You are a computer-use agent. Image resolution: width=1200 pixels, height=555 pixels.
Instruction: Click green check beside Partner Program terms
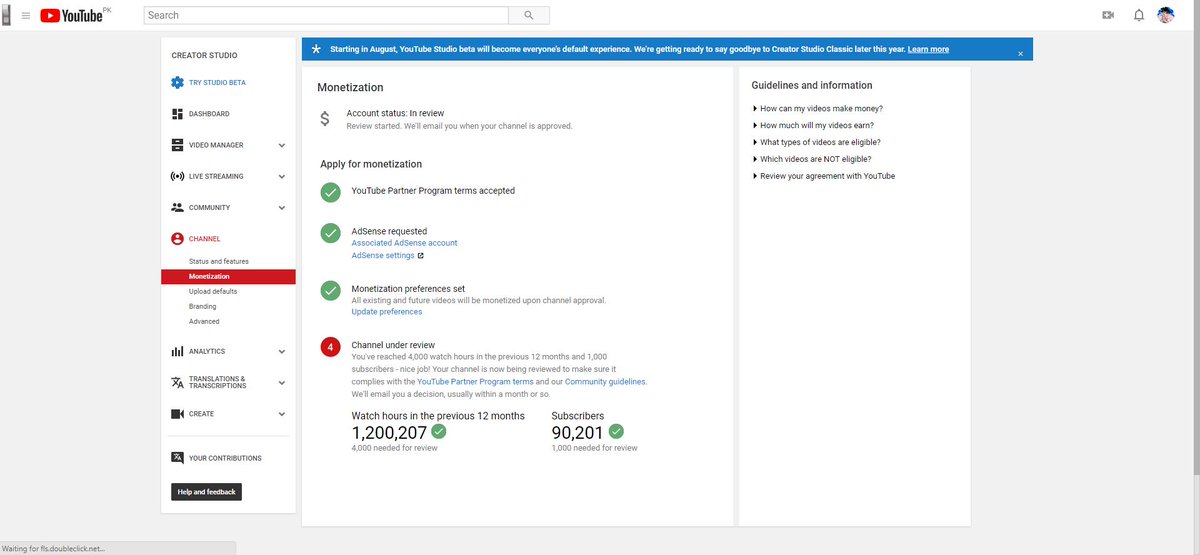click(330, 192)
